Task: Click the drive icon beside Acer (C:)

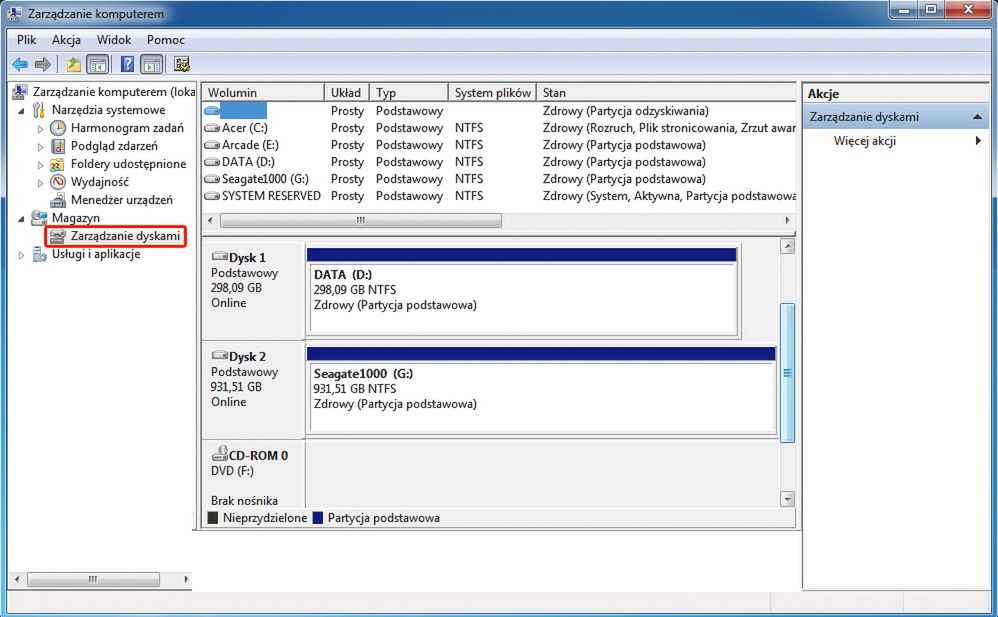Action: point(212,128)
